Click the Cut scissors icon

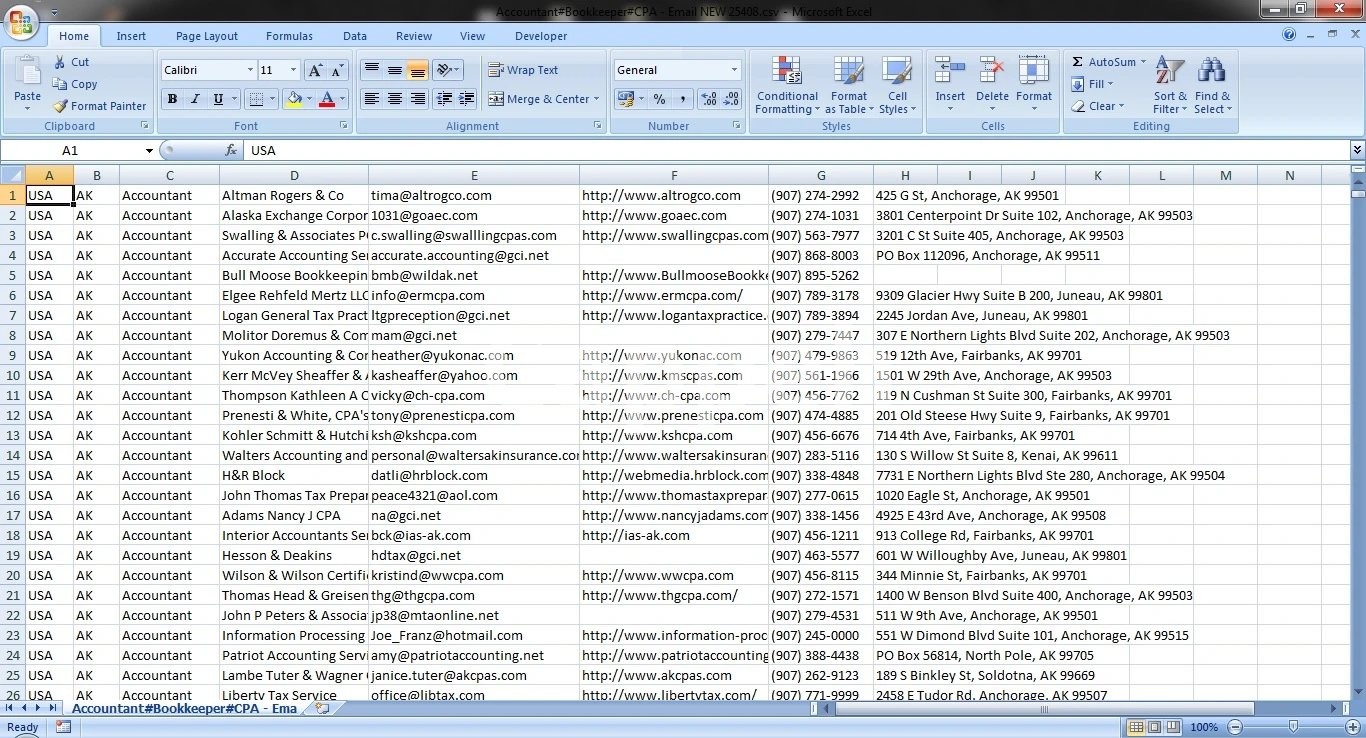click(x=61, y=62)
